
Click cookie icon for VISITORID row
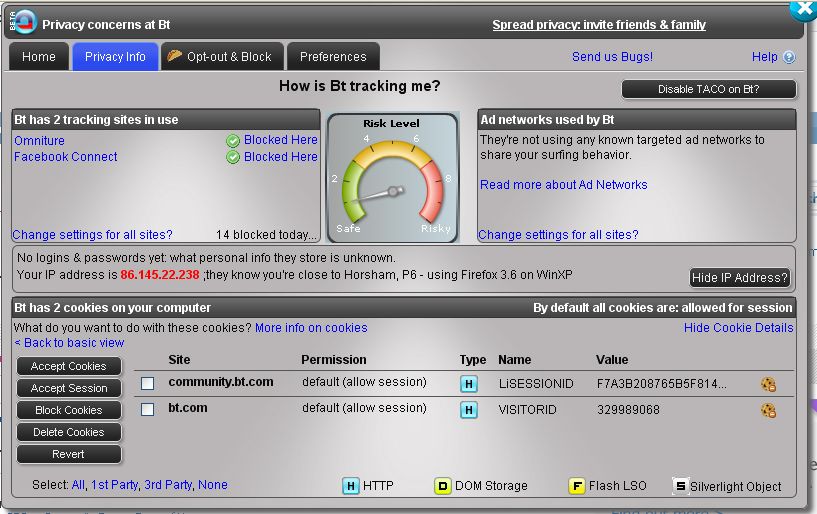[x=768, y=410]
